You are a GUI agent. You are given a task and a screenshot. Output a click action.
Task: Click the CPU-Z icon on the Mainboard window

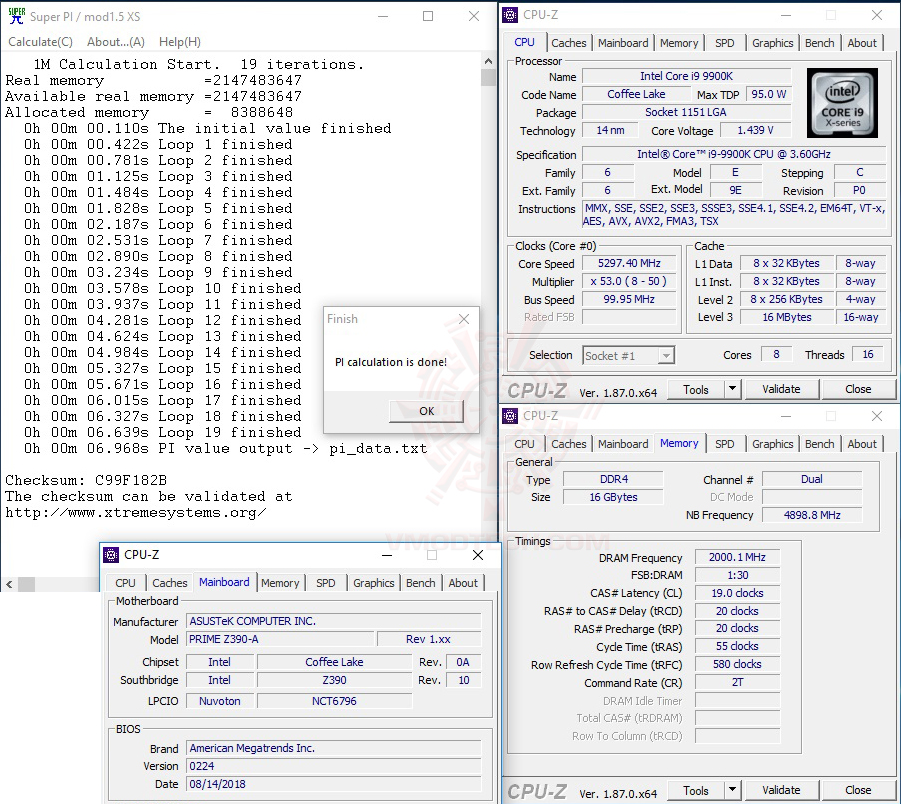pyautogui.click(x=113, y=555)
